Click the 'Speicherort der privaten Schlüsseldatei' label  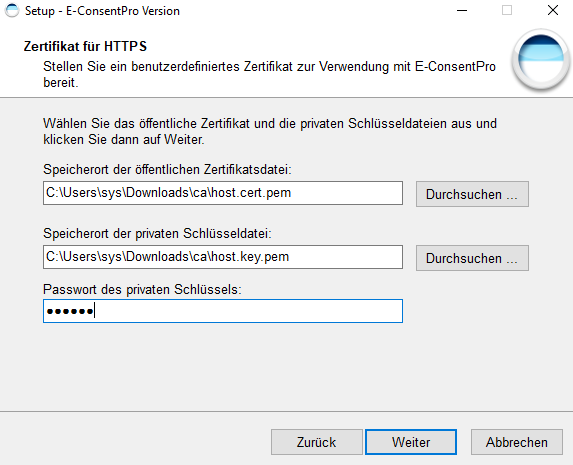(x=158, y=234)
